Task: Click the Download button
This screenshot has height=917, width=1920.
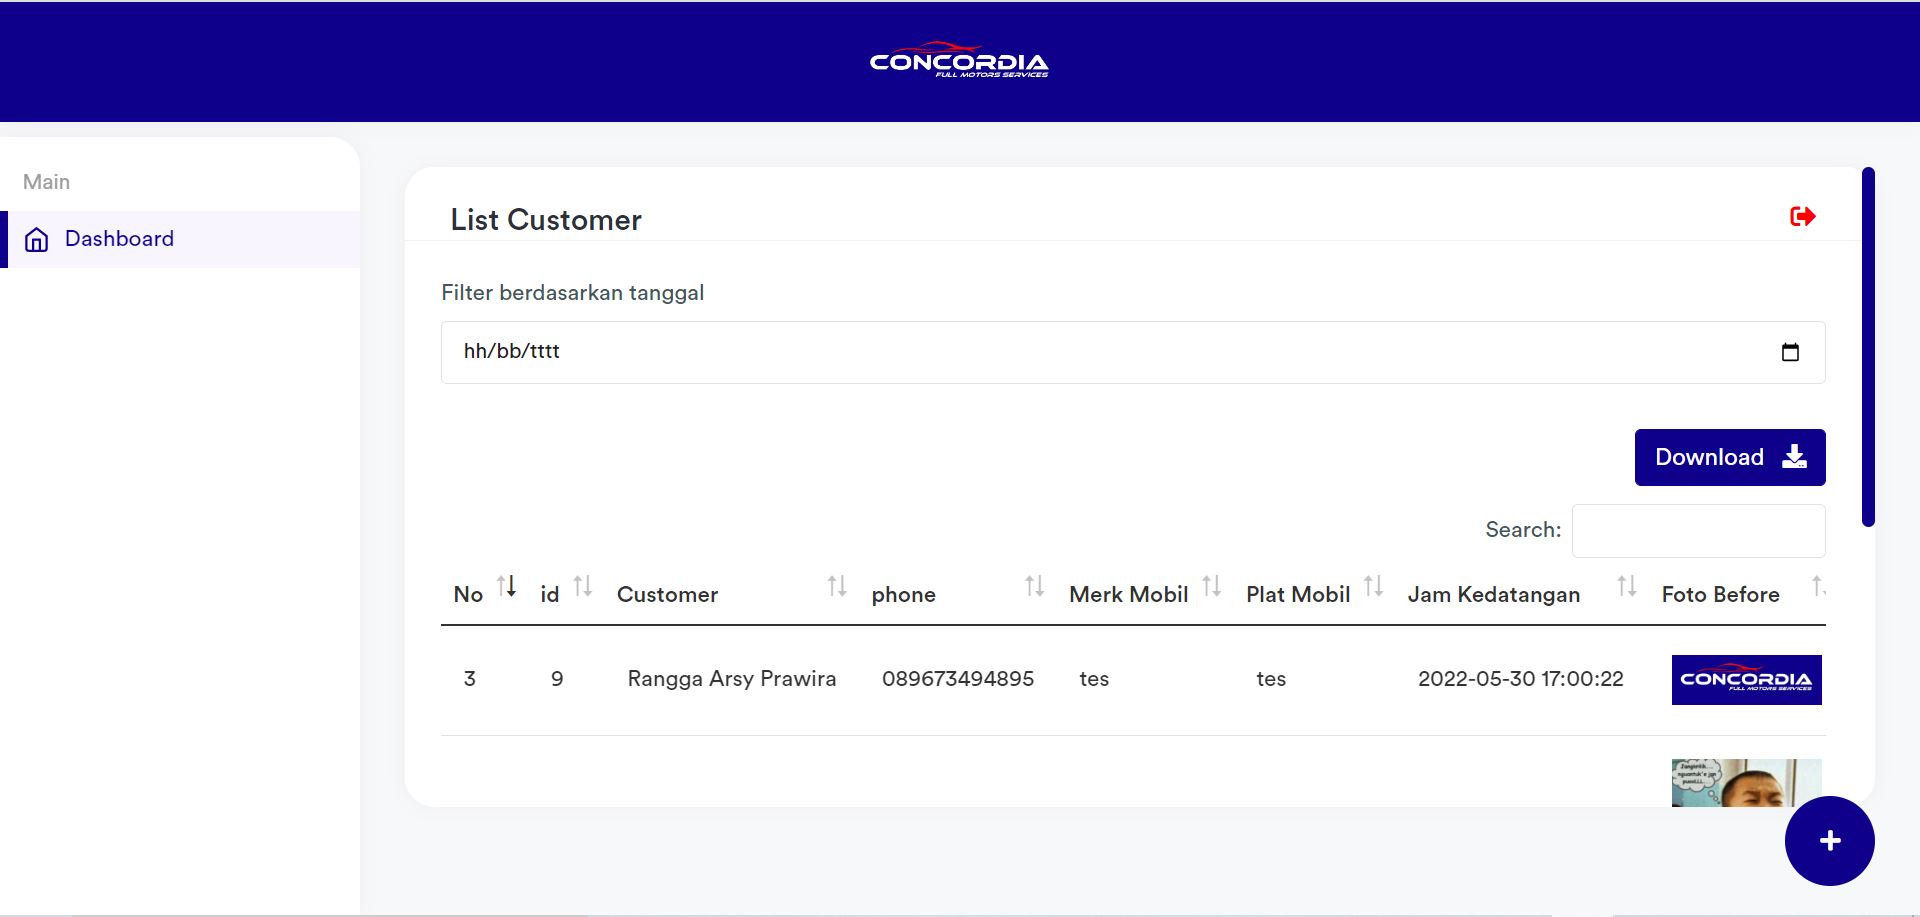Action: 1729,457
